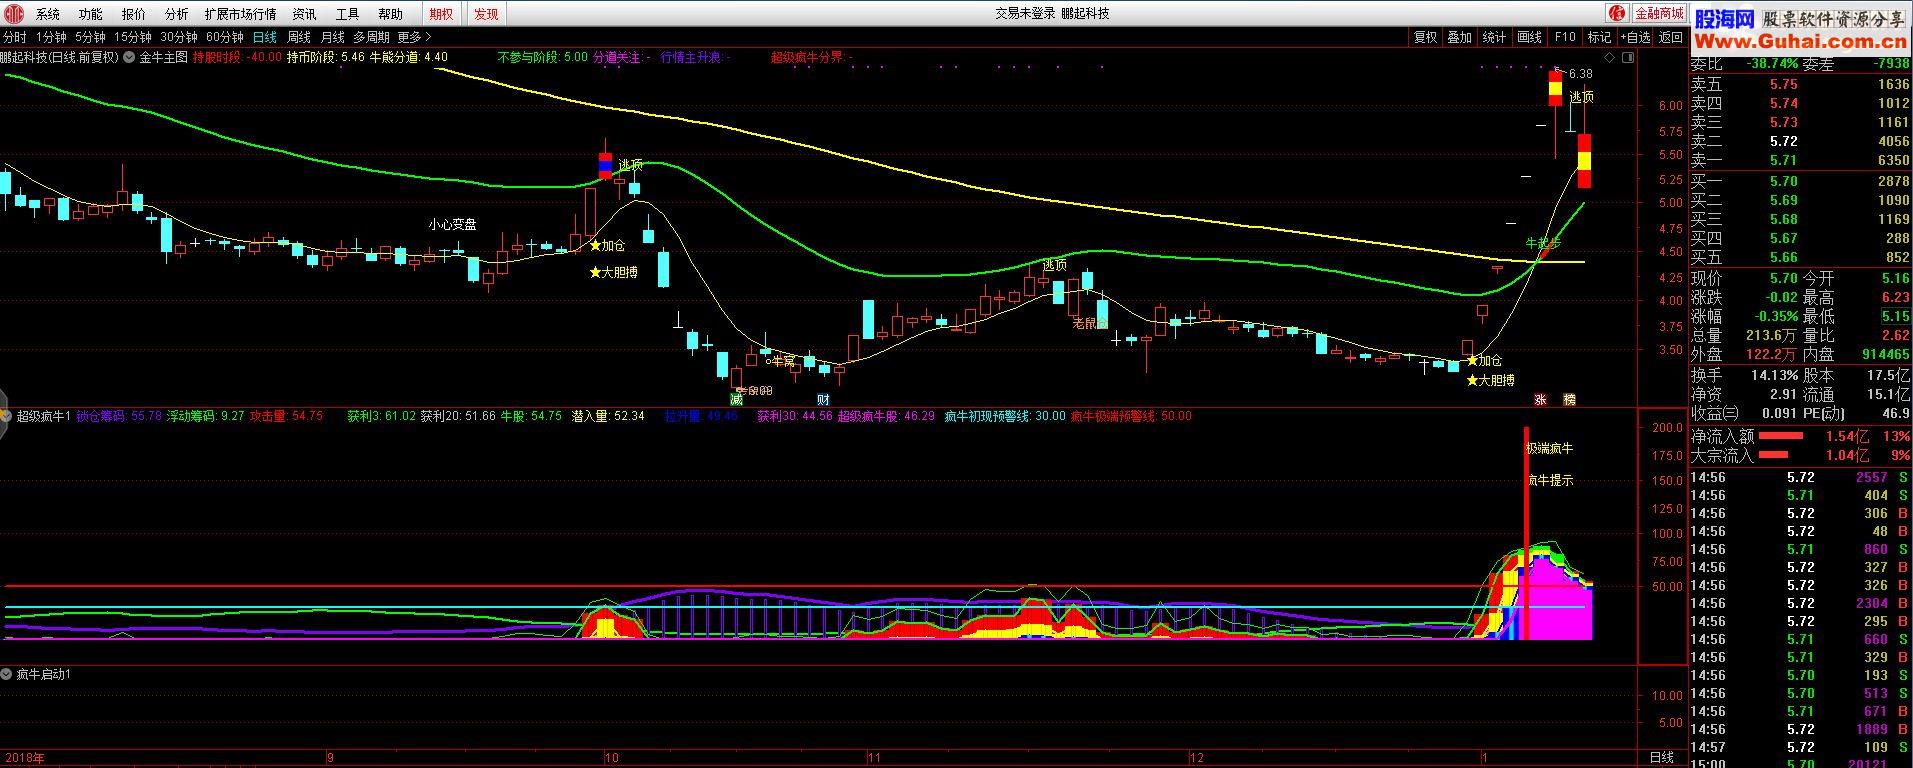1913x768 pixels.
Task: Click the diamond icon at chart top-right
Action: point(1610,58)
